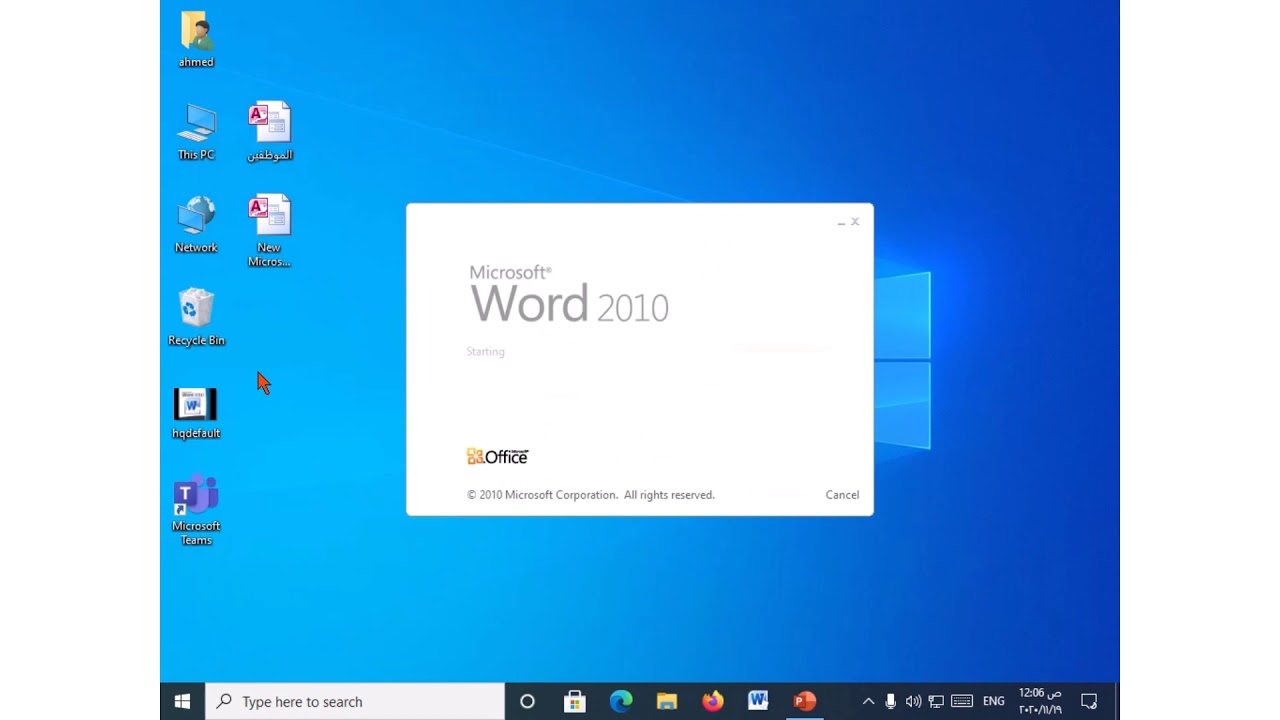Screen dimensions: 1280x720
Task: Select the Microsoft Teams shortcut icon
Action: pos(196,510)
